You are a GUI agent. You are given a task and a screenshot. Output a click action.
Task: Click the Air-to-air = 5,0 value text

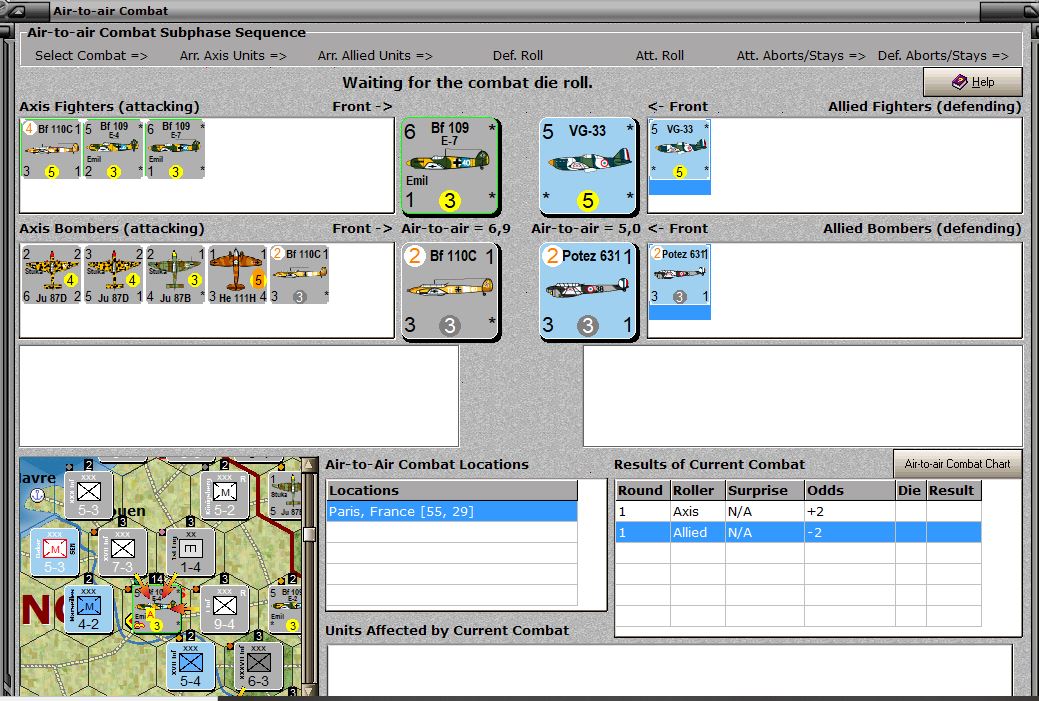point(586,229)
